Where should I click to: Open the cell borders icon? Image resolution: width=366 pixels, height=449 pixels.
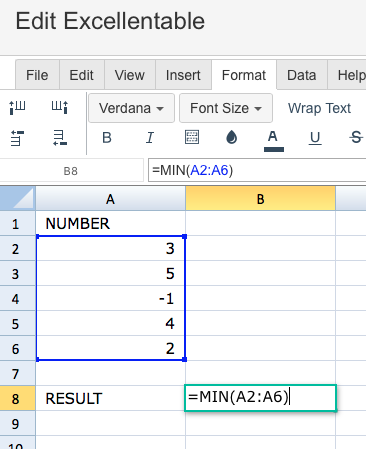(x=192, y=137)
